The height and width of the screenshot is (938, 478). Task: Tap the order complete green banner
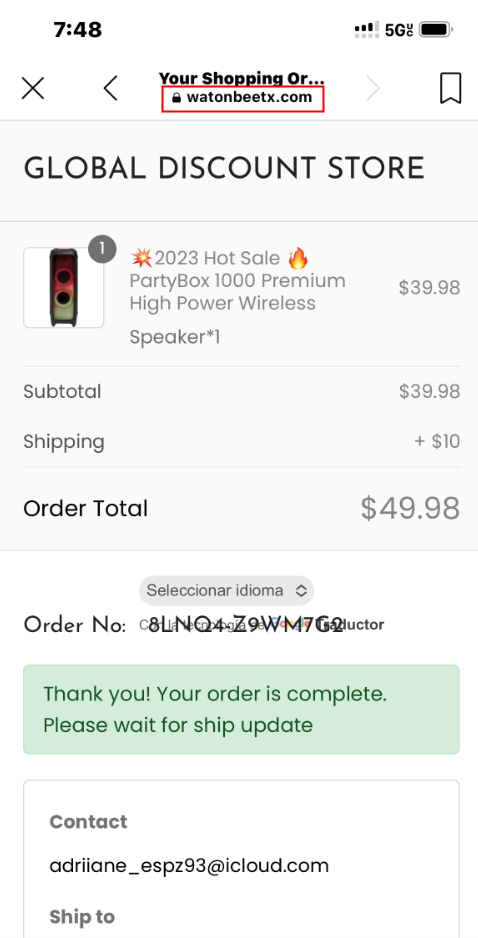pos(241,709)
